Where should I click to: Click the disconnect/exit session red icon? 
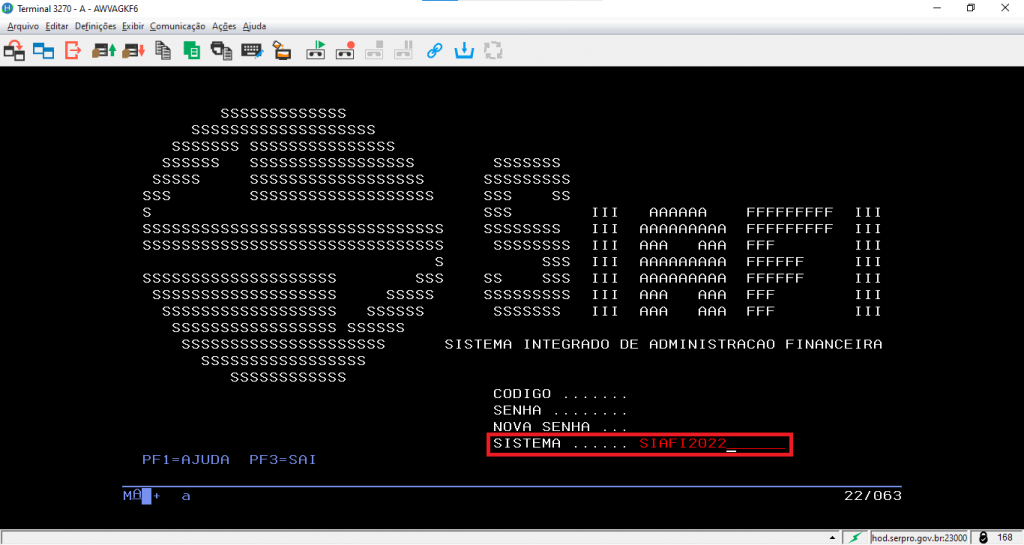(73, 50)
